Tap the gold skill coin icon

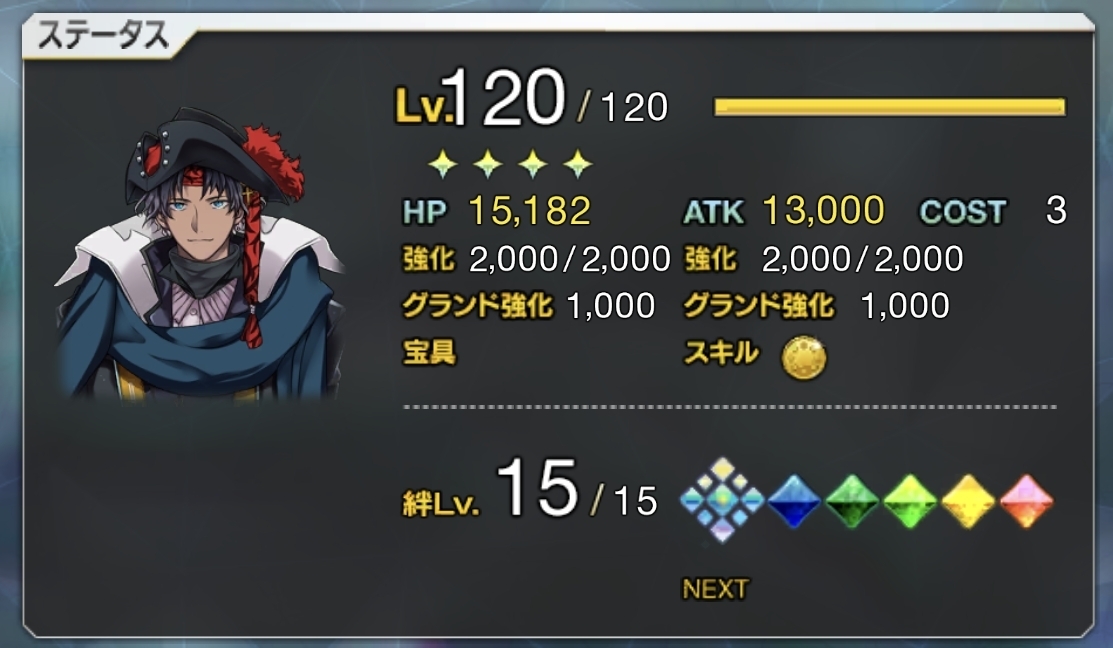(x=804, y=357)
